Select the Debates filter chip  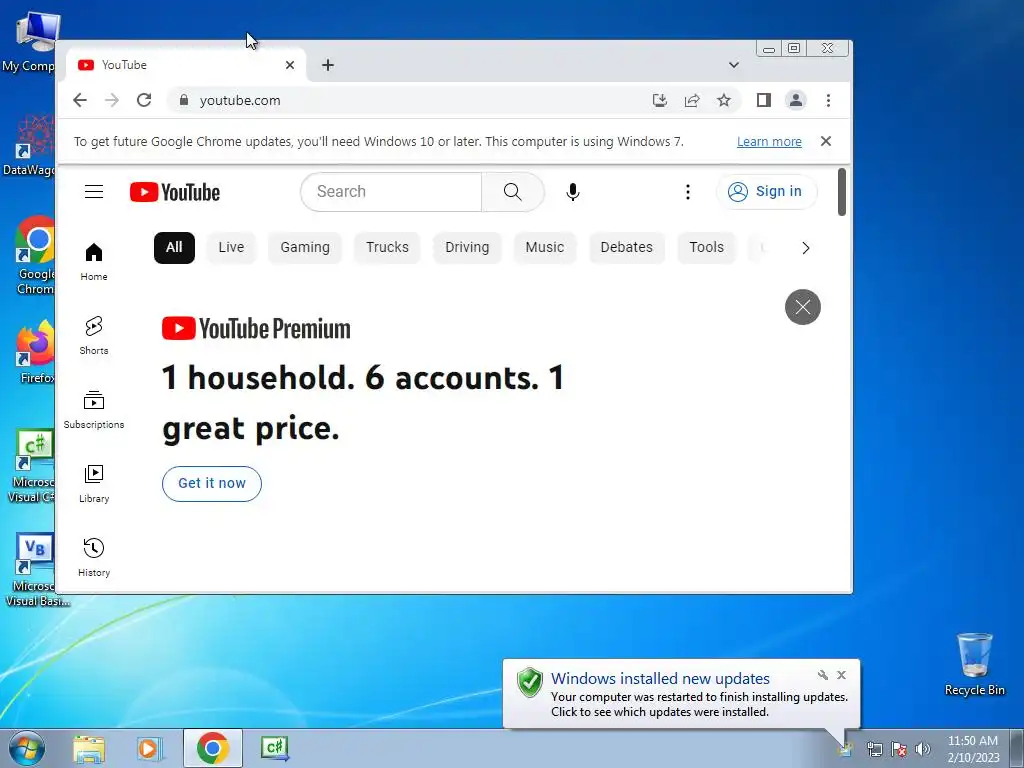tap(626, 248)
